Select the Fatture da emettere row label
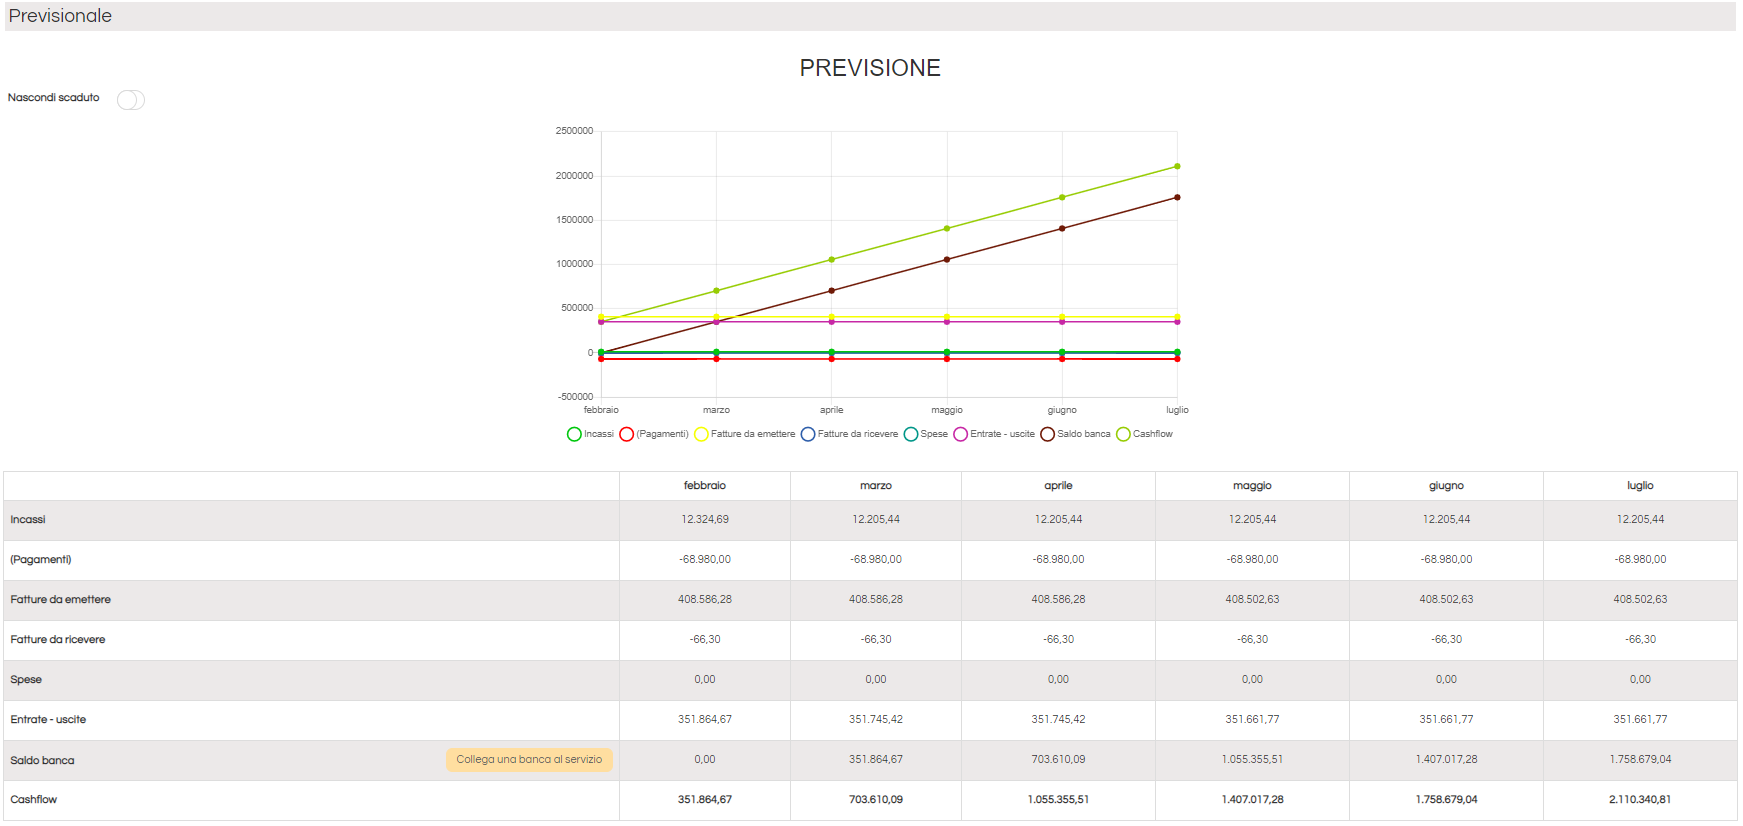The height and width of the screenshot is (826, 1743). coord(61,600)
